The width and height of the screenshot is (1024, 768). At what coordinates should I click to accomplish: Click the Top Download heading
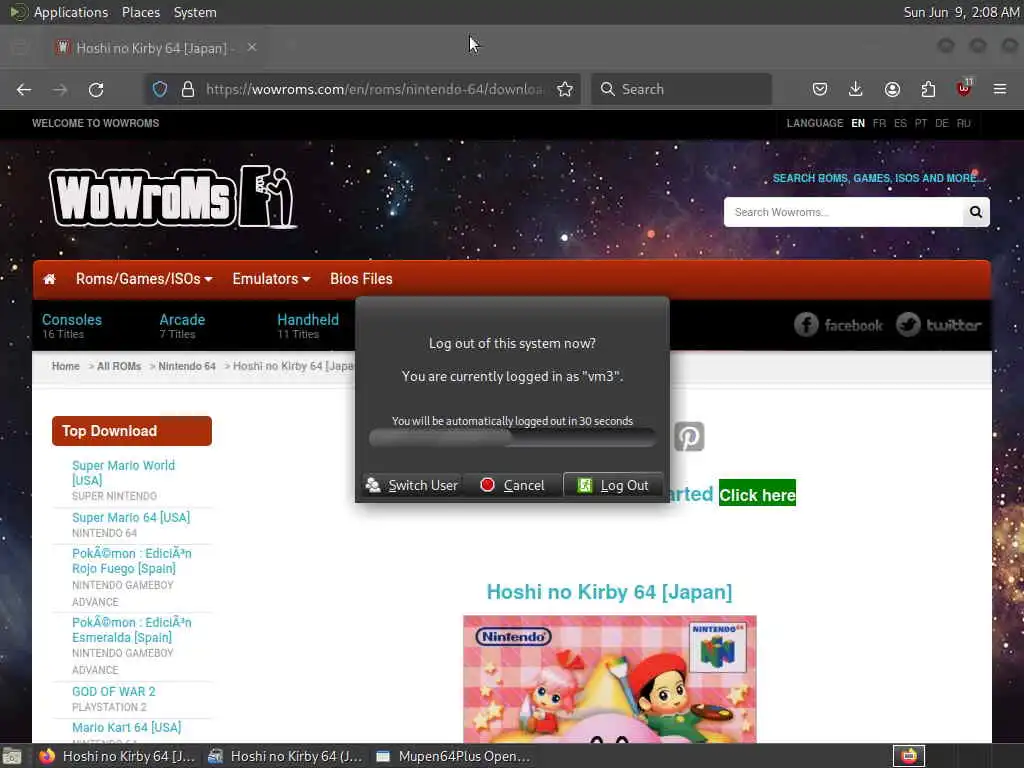pyautogui.click(x=132, y=431)
